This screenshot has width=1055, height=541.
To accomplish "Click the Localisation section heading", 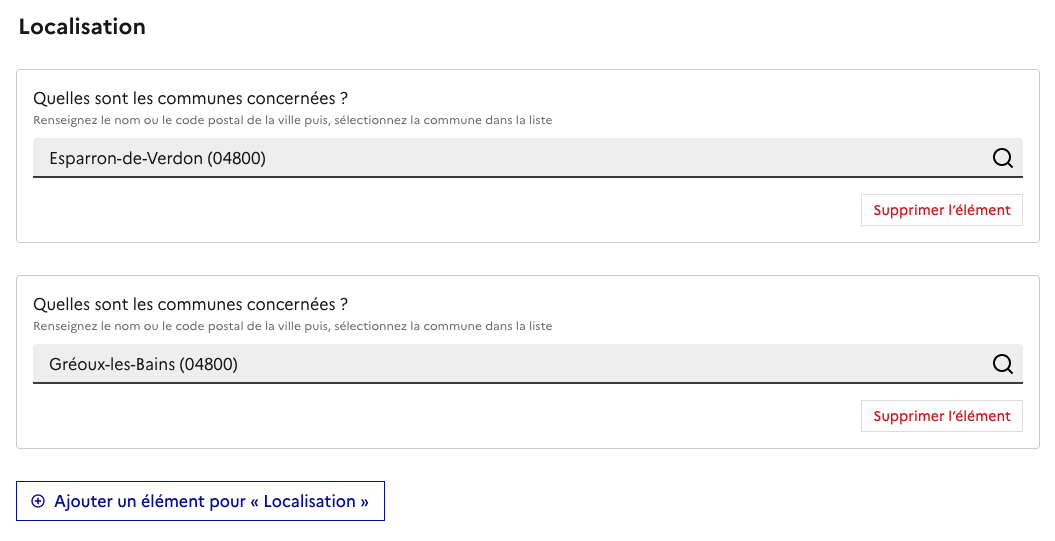I will click(x=82, y=26).
